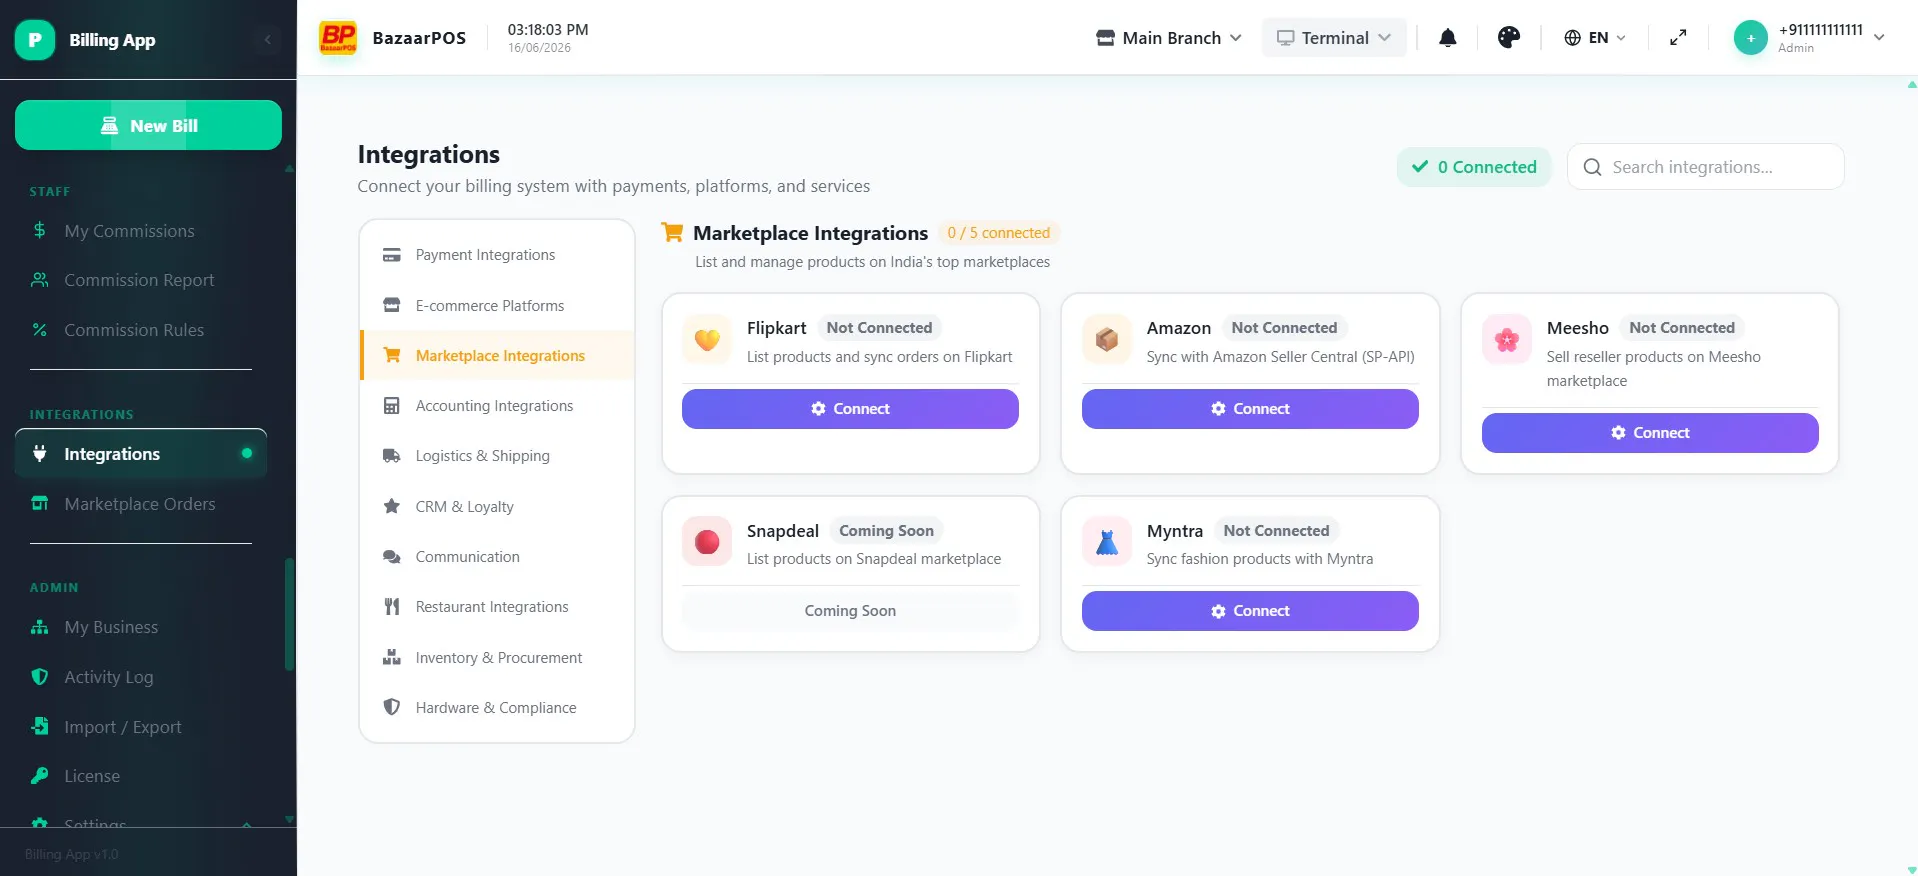
Task: Click the Flipkart heart icon
Action: [x=707, y=340]
